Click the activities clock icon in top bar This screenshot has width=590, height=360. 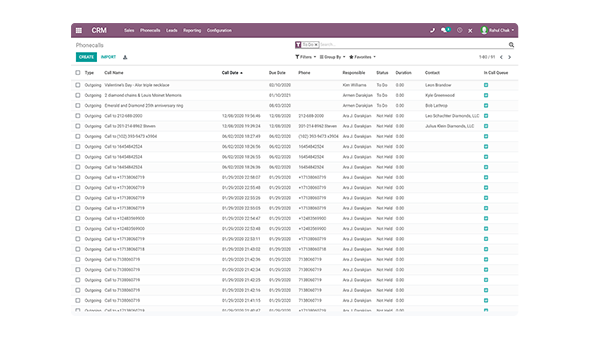[x=459, y=30]
